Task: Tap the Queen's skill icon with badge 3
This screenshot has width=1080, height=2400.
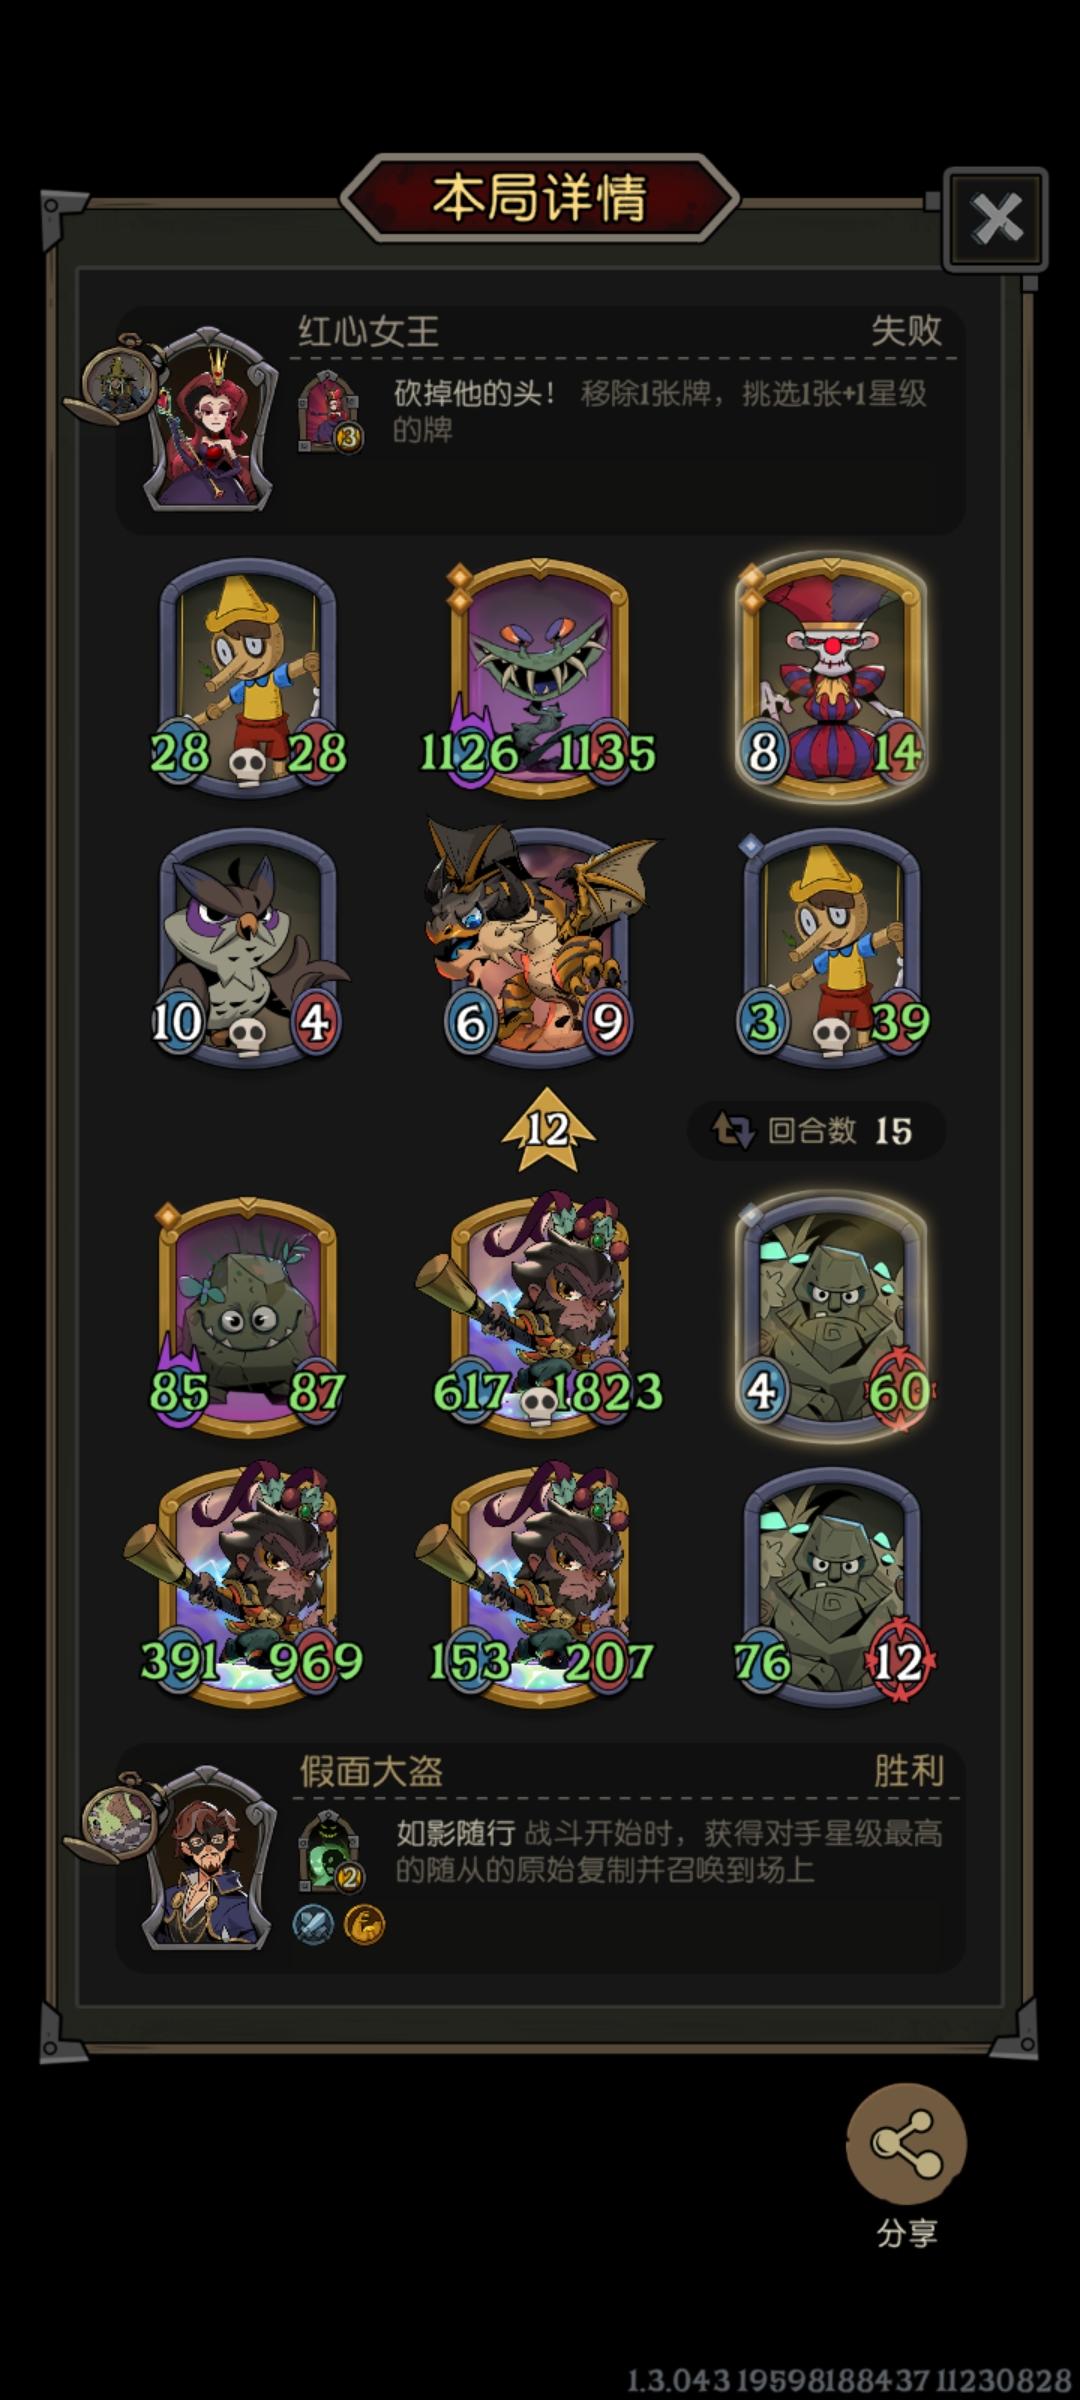Action: [330, 411]
